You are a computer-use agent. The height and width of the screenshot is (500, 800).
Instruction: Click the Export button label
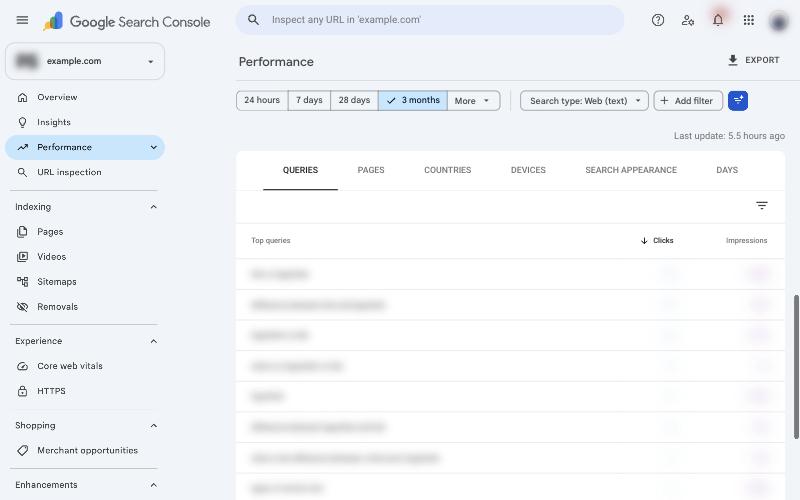point(762,60)
